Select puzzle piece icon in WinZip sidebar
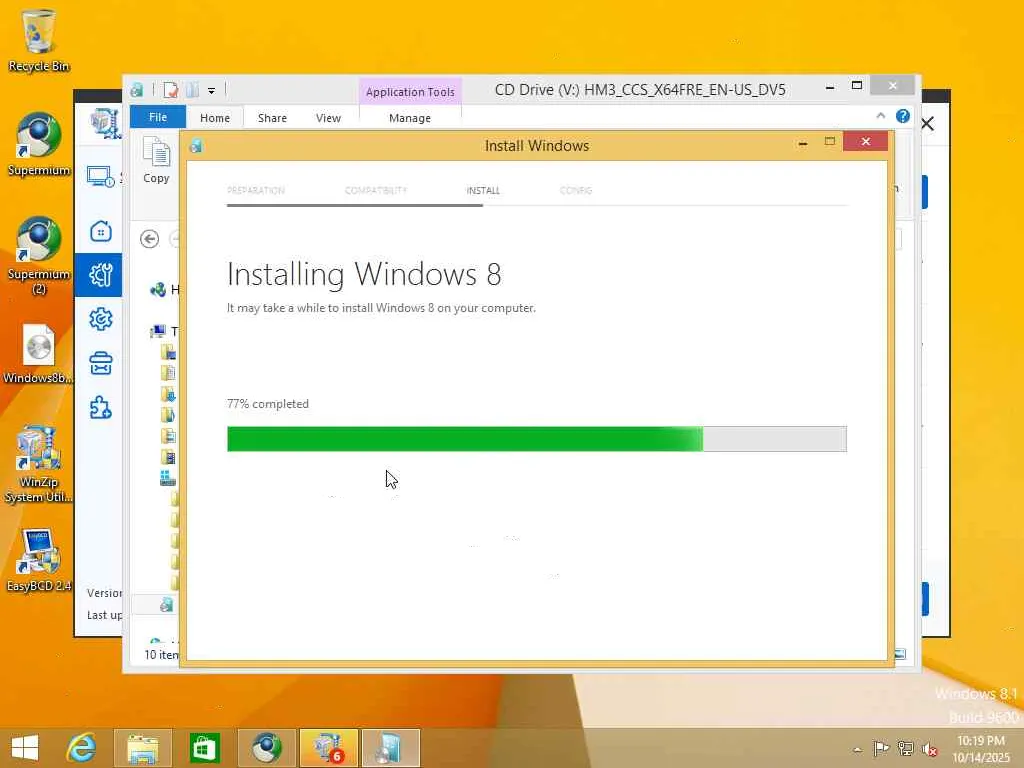Viewport: 1024px width, 768px height. pos(101,408)
